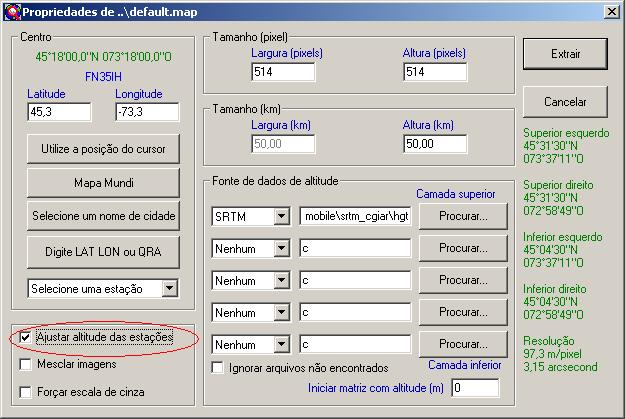Click the 'Inferior direito' coordinates text
625x419 pixels.
point(555,301)
